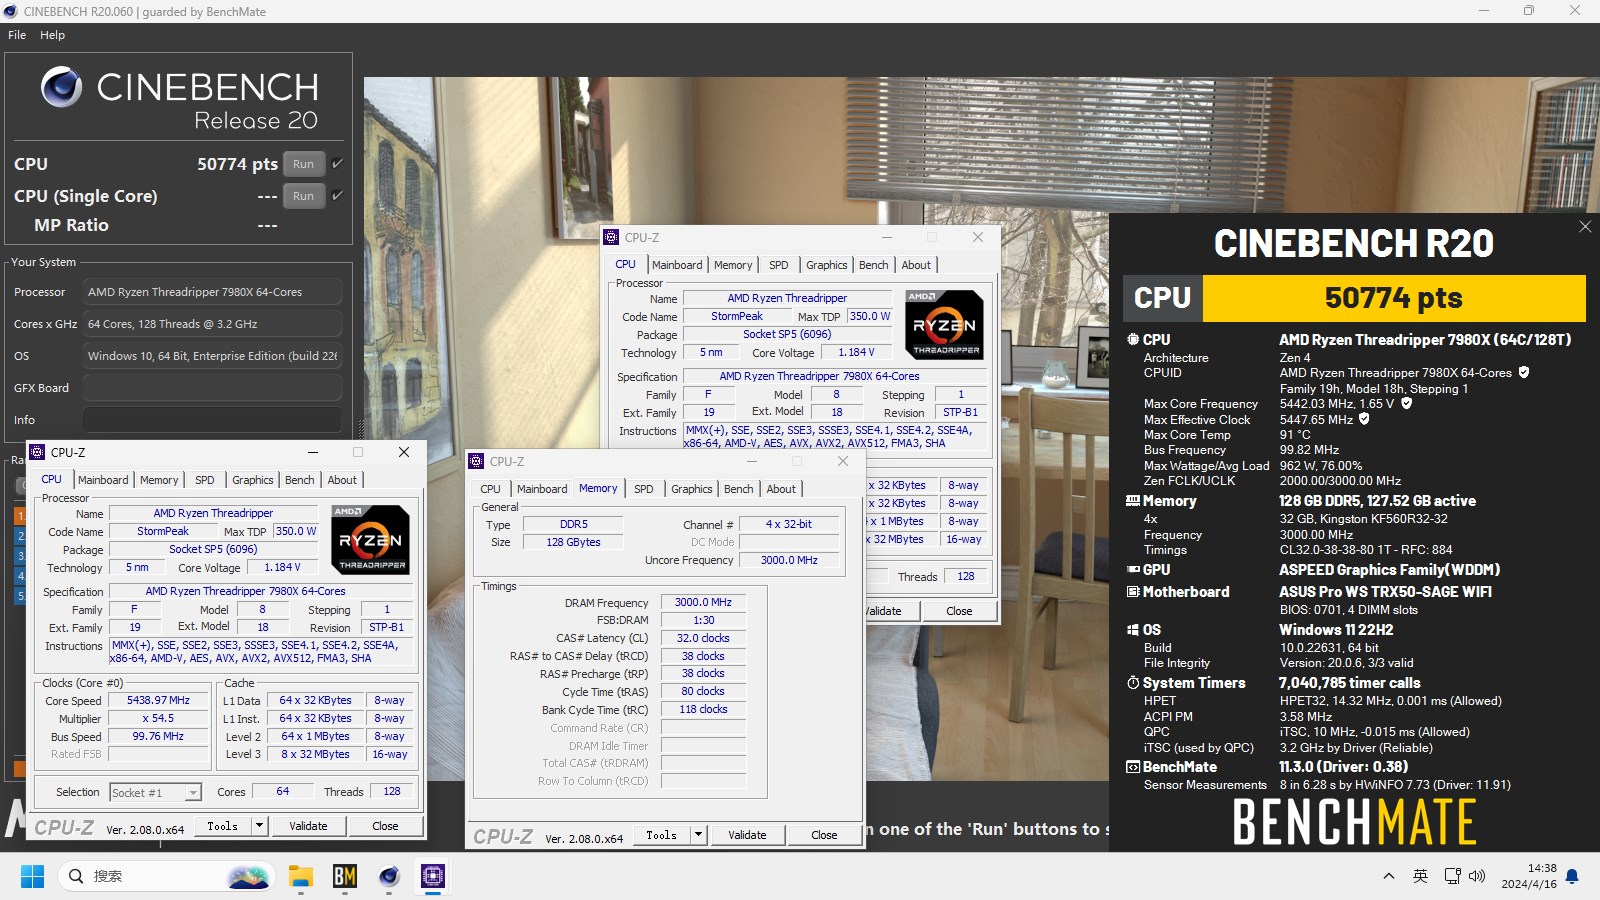Viewport: 1600px width, 900px height.
Task: Click Validate in the bottom-left CPU-Z window
Action: point(308,826)
